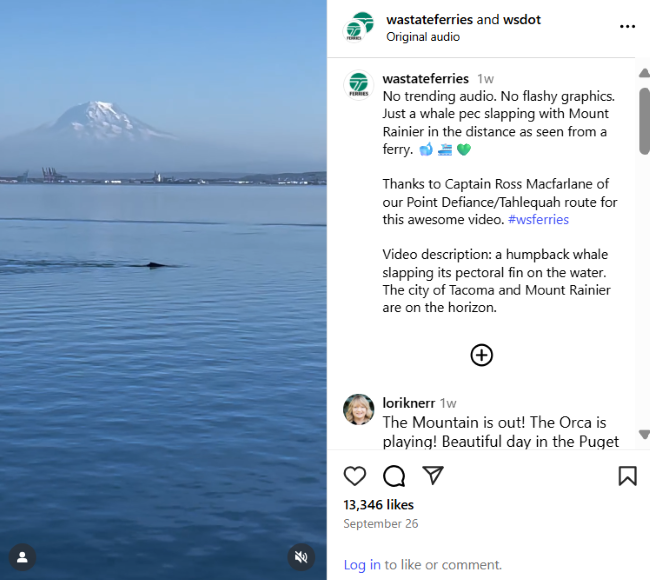The image size is (650, 580).
Task: Share post using paper plane icon
Action: (432, 475)
